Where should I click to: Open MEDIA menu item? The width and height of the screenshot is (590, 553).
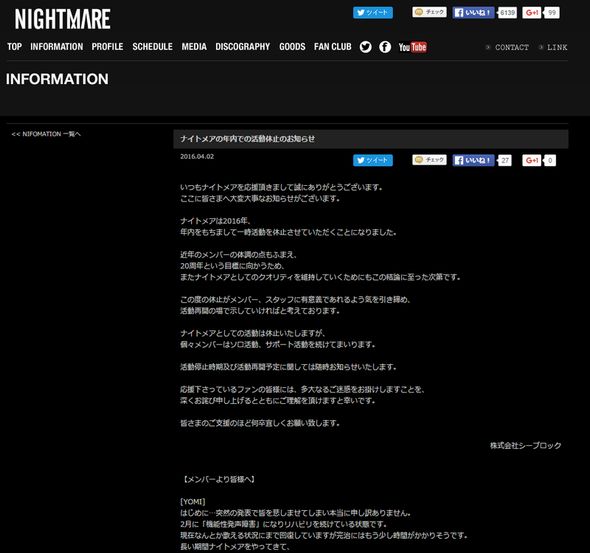tap(194, 47)
